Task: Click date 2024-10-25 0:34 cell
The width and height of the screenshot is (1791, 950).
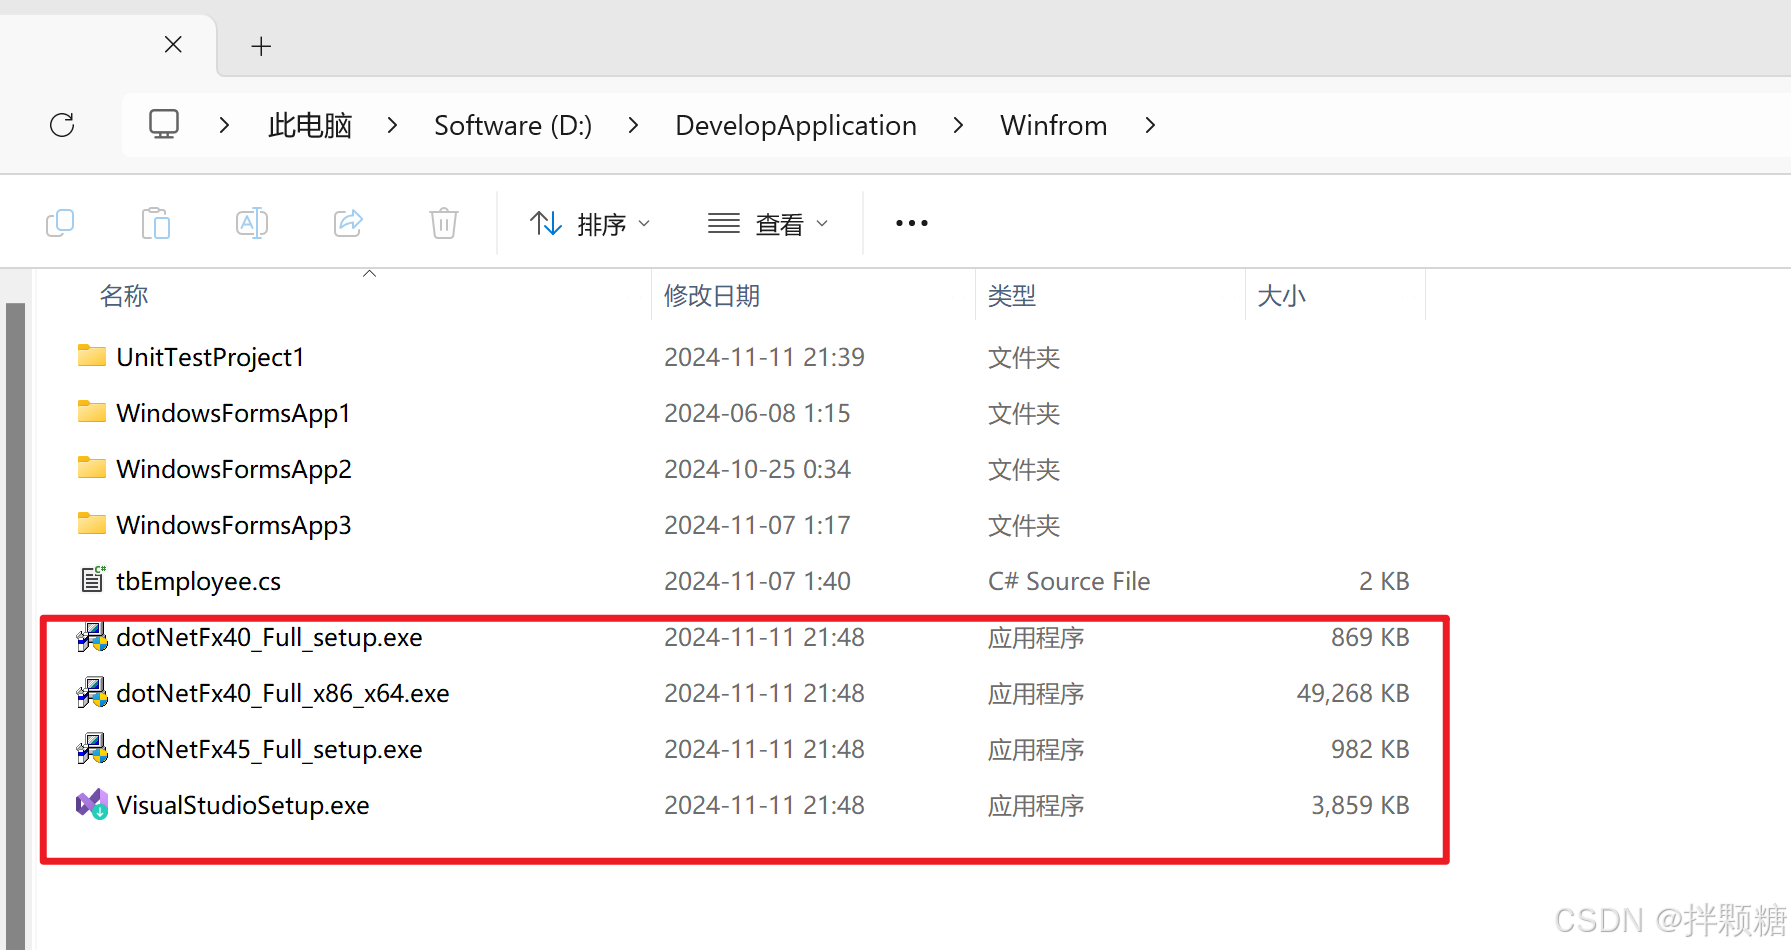Action: [x=757, y=469]
